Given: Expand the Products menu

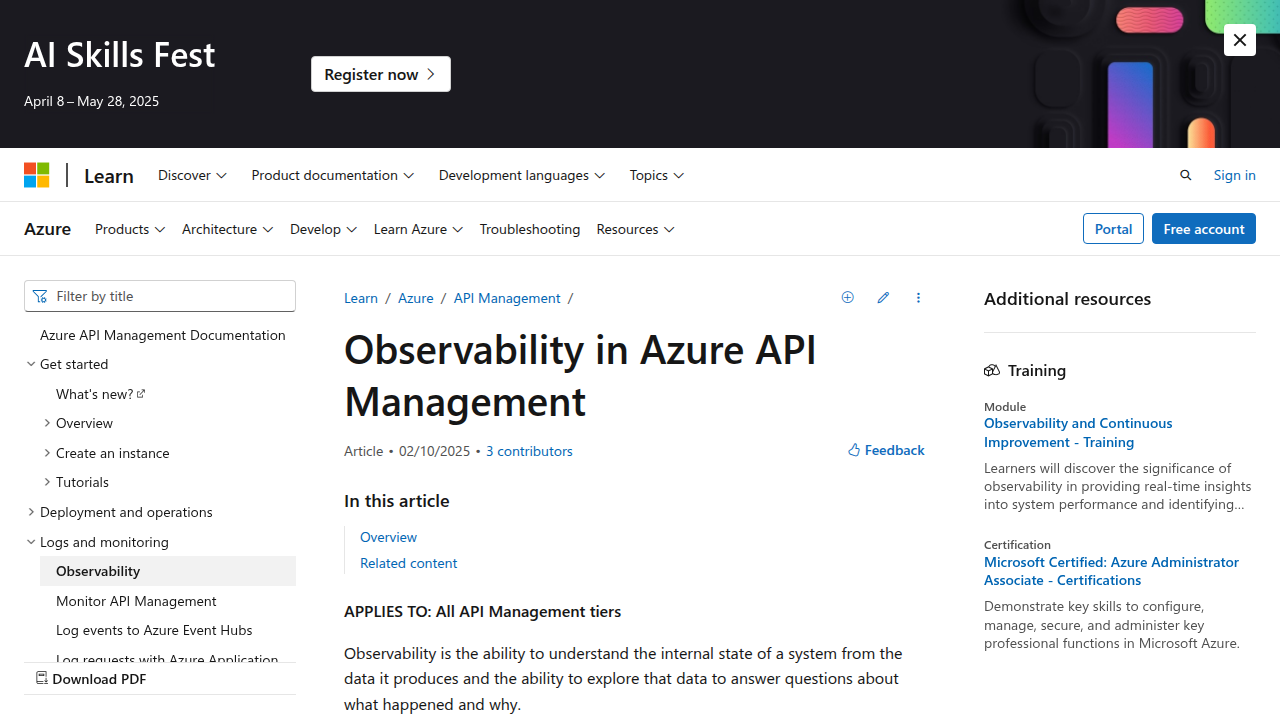Looking at the screenshot, I should click(x=130, y=229).
